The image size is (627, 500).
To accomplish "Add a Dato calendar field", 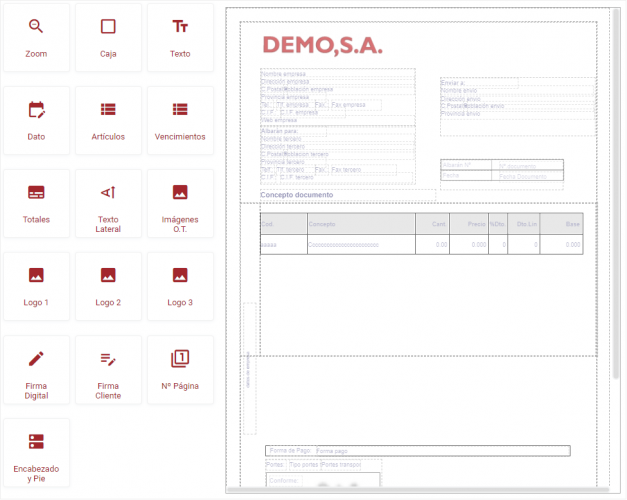I will click(36, 120).
